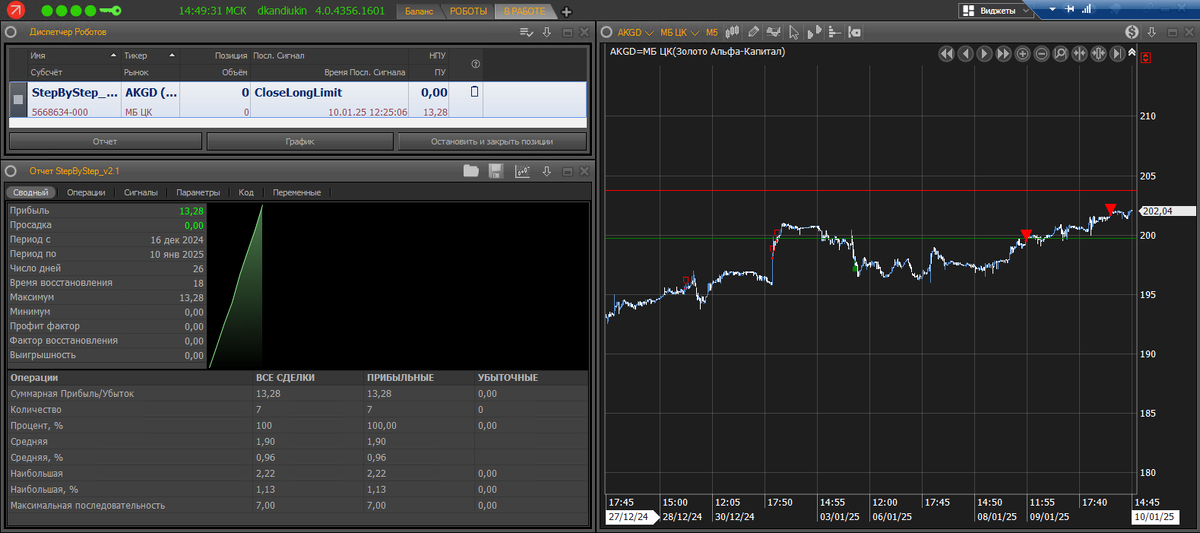Add a new workspace tab with plus icon
This screenshot has width=1200, height=533.
[x=566, y=12]
